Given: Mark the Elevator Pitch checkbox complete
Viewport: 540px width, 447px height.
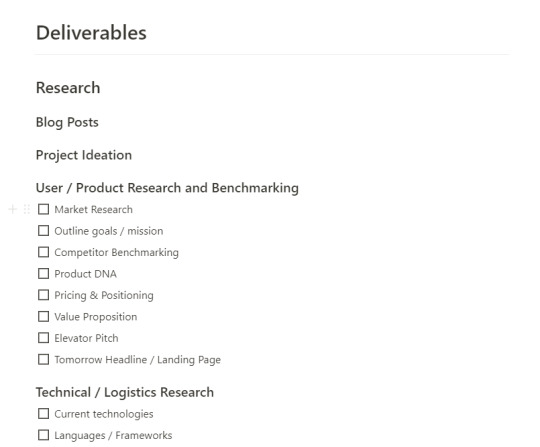Looking at the screenshot, I should tap(43, 338).
